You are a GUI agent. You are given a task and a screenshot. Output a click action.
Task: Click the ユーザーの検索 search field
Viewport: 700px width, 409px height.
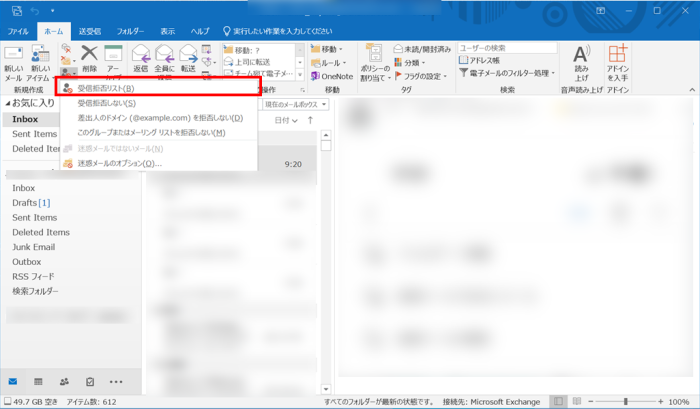point(507,48)
